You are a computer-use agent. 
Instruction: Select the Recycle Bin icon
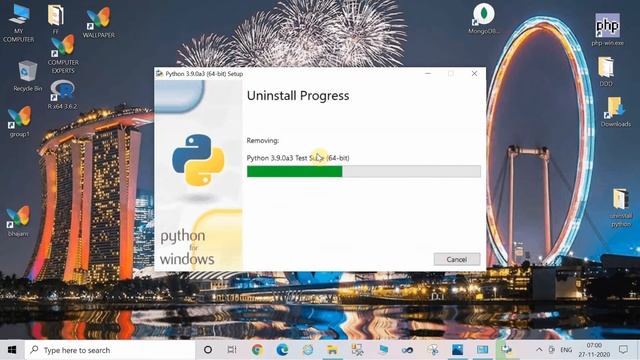pyautogui.click(x=27, y=76)
